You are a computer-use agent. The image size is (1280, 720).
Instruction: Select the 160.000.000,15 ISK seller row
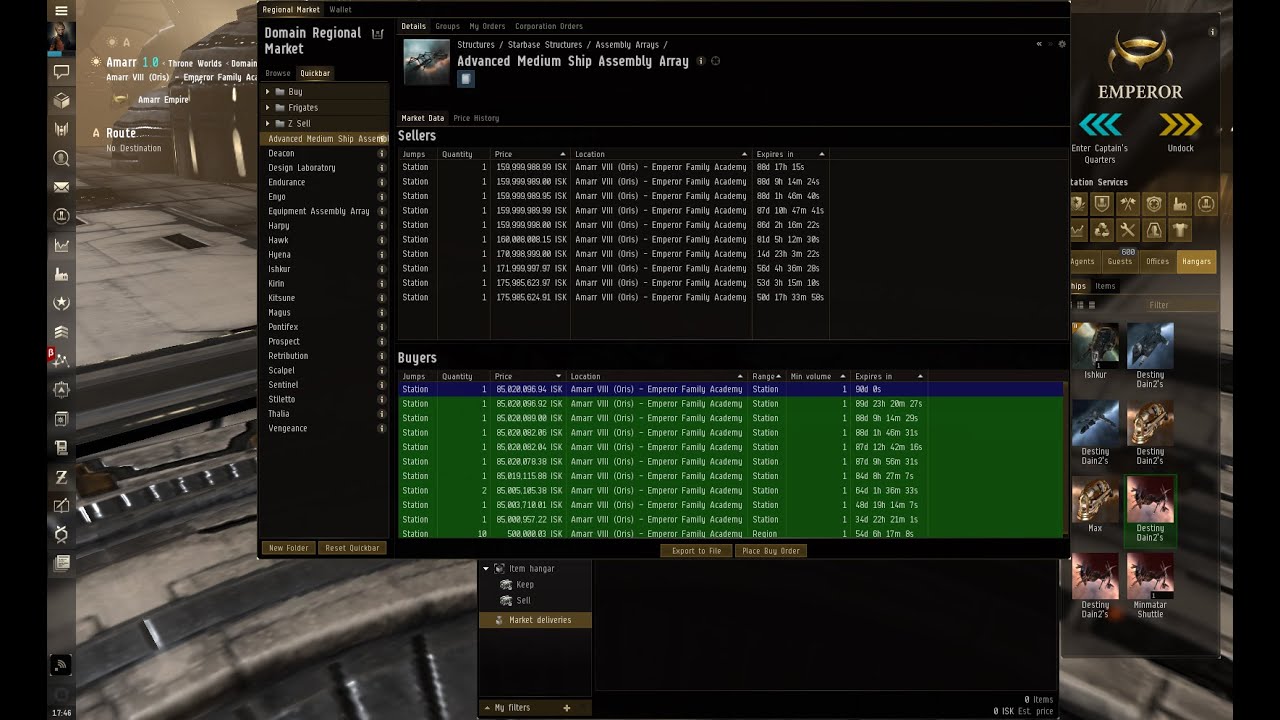(x=613, y=240)
